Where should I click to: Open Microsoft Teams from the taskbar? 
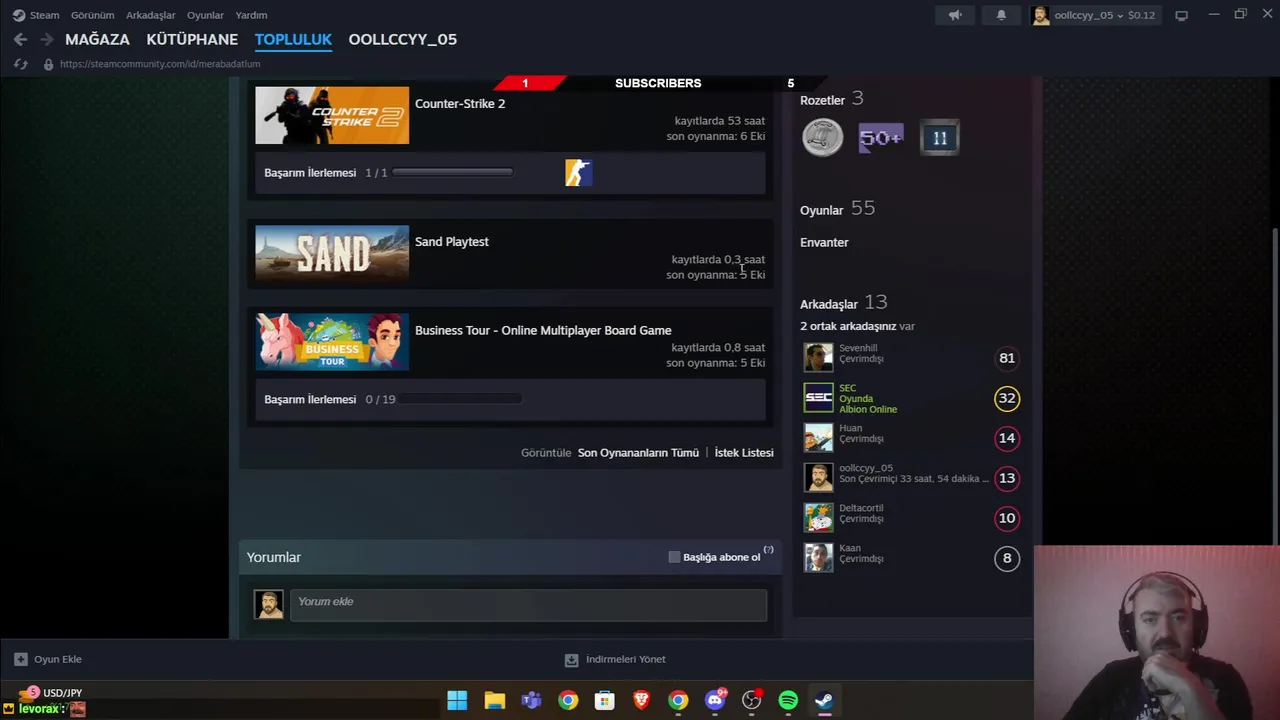tap(531, 700)
